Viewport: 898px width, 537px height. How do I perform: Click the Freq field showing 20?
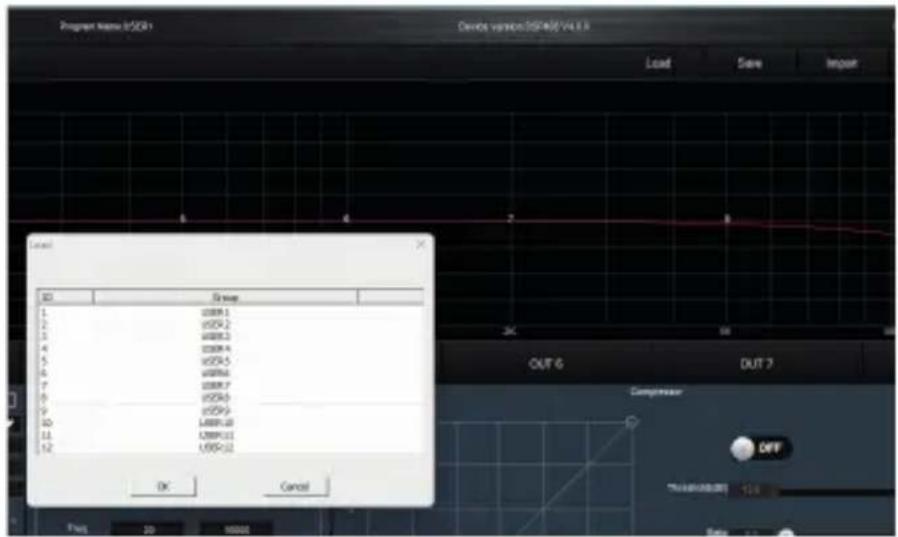tap(148, 530)
